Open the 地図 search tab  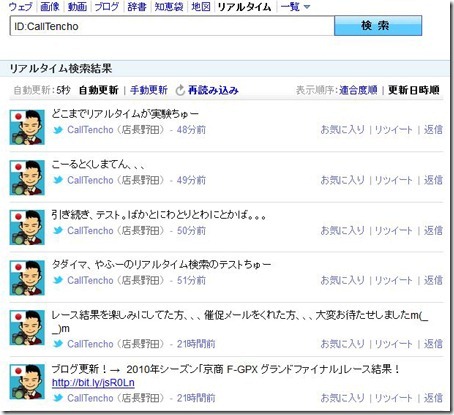[x=201, y=6]
